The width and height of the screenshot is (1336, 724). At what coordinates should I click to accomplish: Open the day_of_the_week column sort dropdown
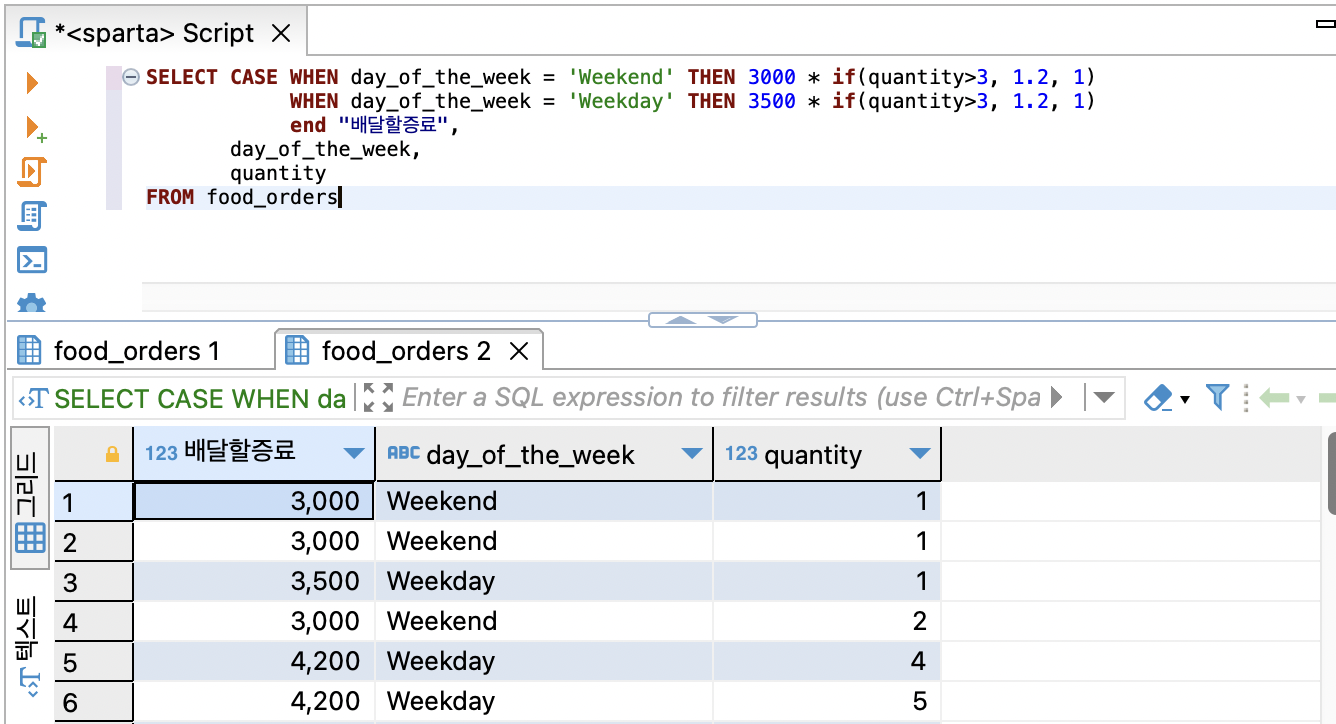691,454
